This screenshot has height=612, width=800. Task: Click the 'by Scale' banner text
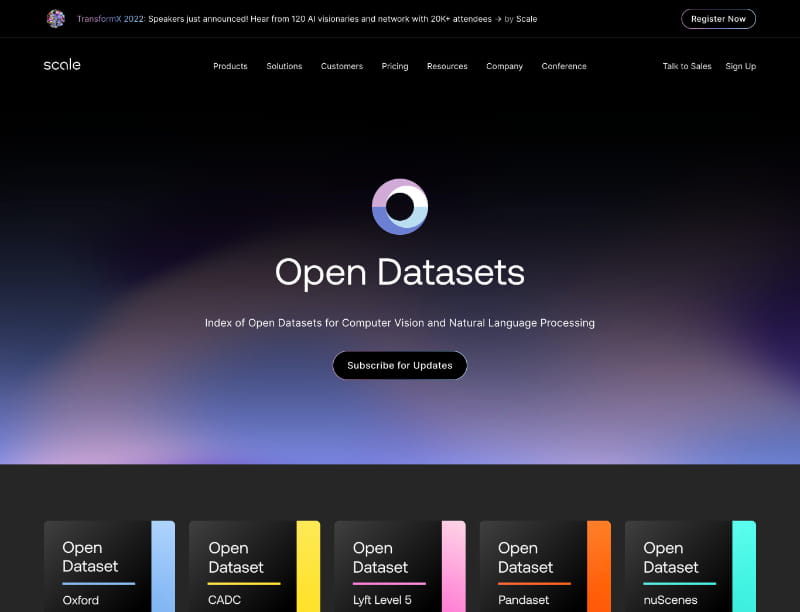(x=520, y=19)
